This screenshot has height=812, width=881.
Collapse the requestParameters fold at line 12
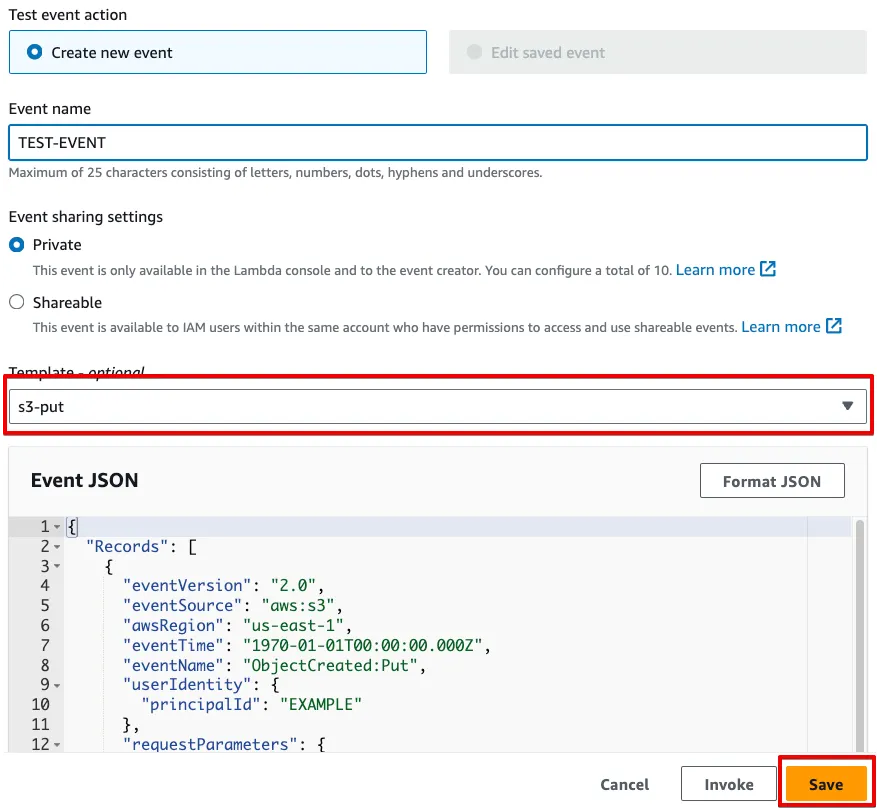(x=57, y=745)
